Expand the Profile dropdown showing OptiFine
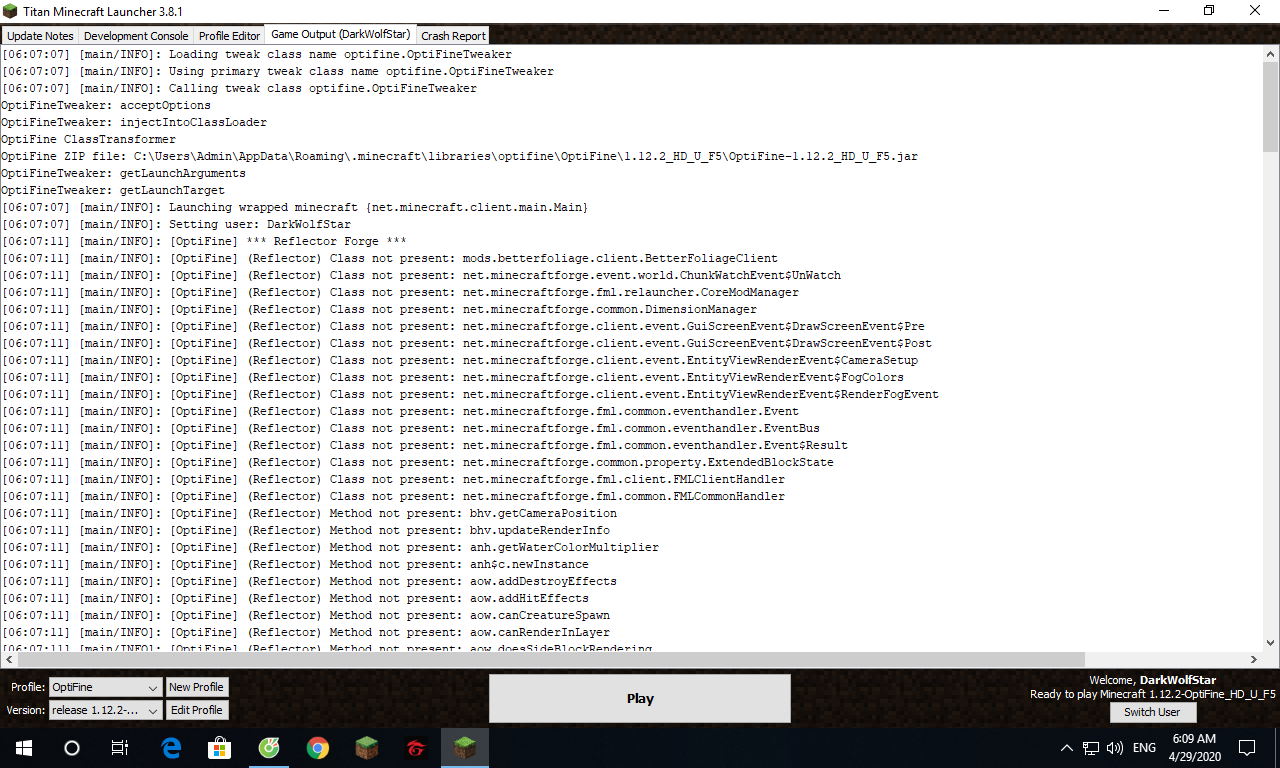This screenshot has width=1280, height=768. click(105, 687)
